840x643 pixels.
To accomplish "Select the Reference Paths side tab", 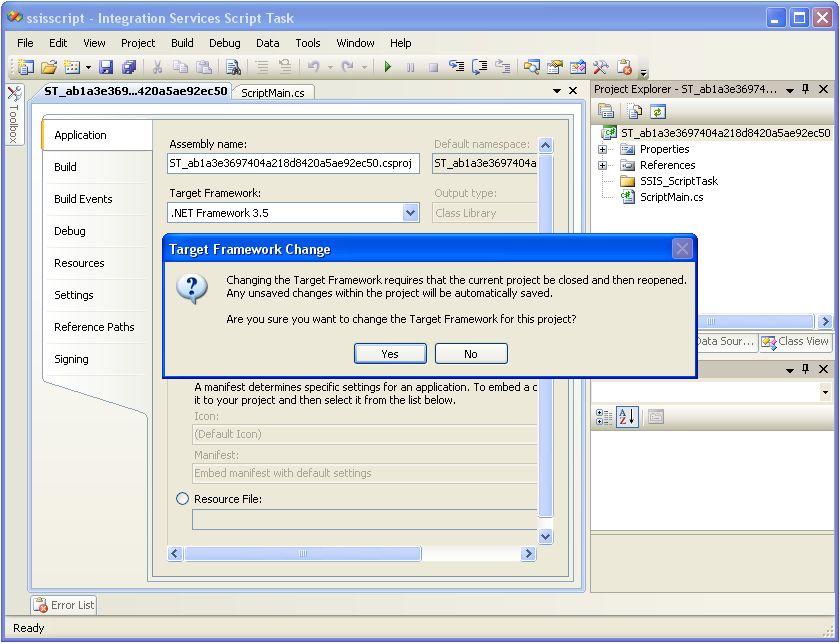I will coord(94,327).
